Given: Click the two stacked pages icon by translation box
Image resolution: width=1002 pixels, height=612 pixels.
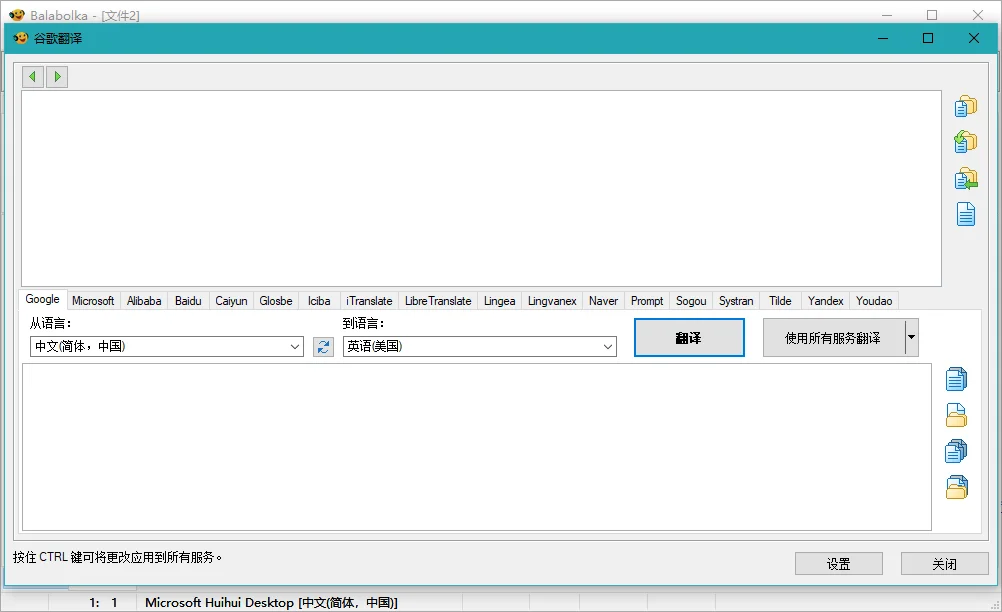Looking at the screenshot, I should (956, 379).
